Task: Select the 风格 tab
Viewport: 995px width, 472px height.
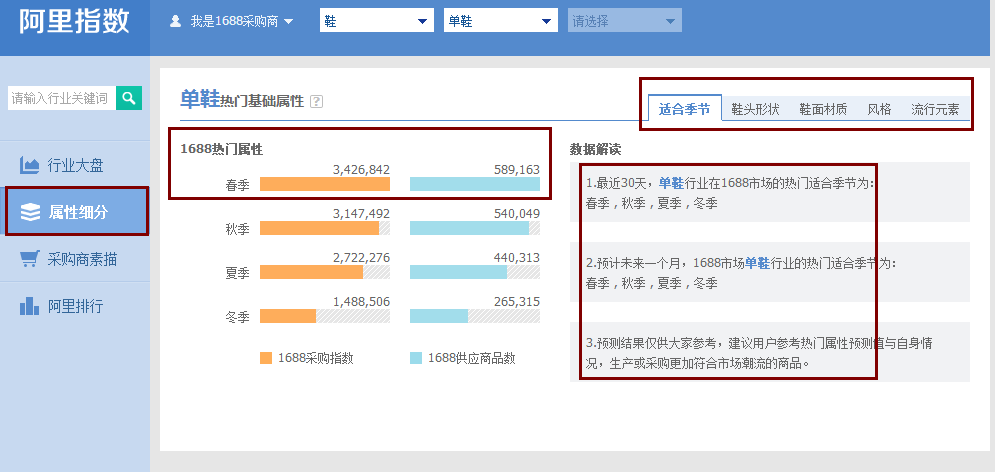Action: click(x=879, y=110)
